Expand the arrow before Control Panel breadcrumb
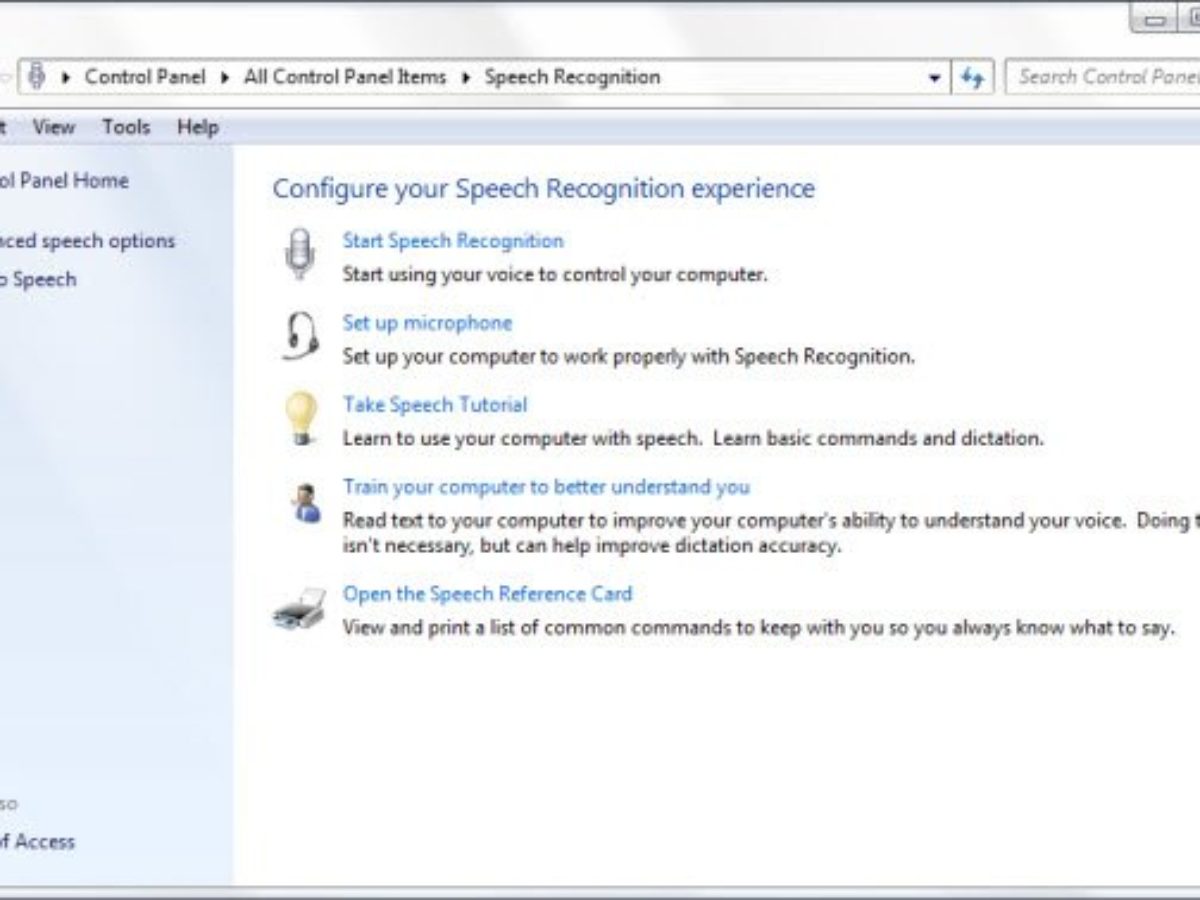1200x900 pixels. coord(67,77)
